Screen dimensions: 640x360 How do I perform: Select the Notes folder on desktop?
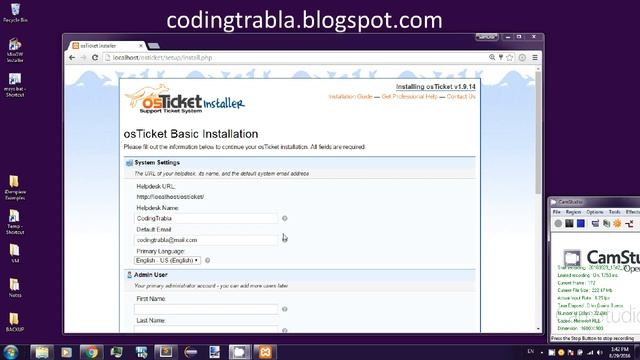click(15, 288)
